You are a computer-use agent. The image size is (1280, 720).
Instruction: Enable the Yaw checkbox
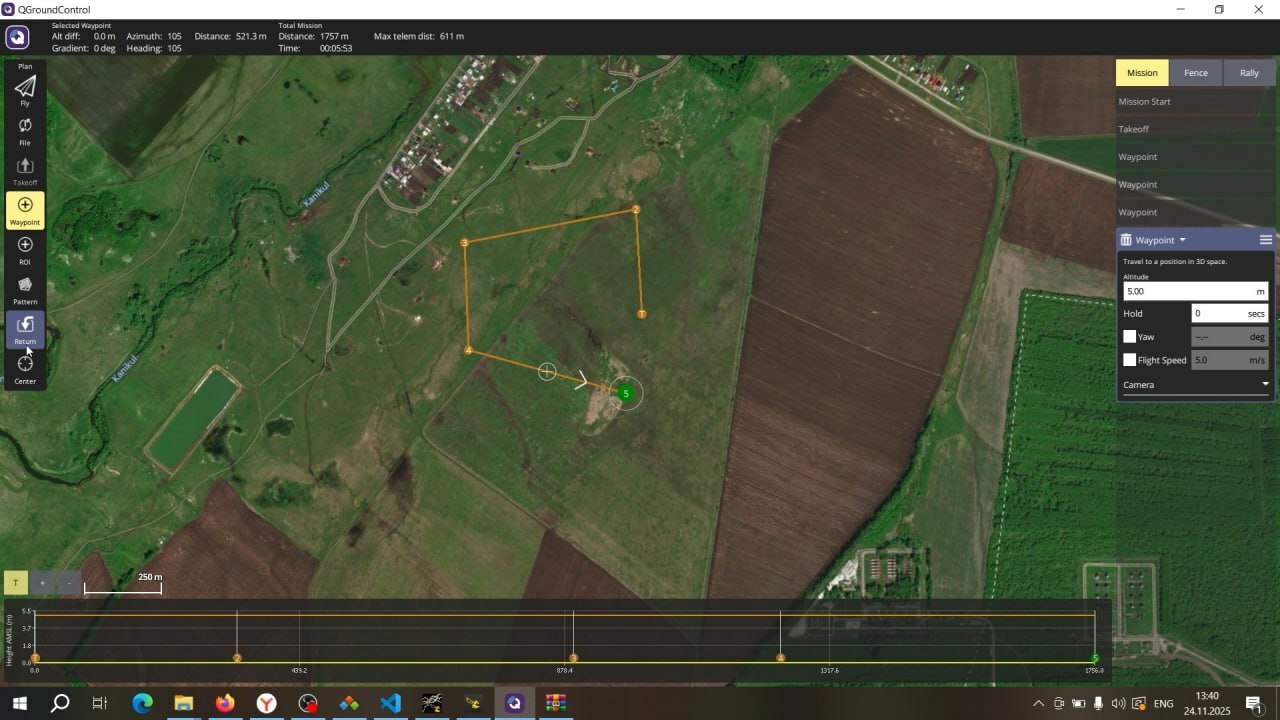(1129, 337)
